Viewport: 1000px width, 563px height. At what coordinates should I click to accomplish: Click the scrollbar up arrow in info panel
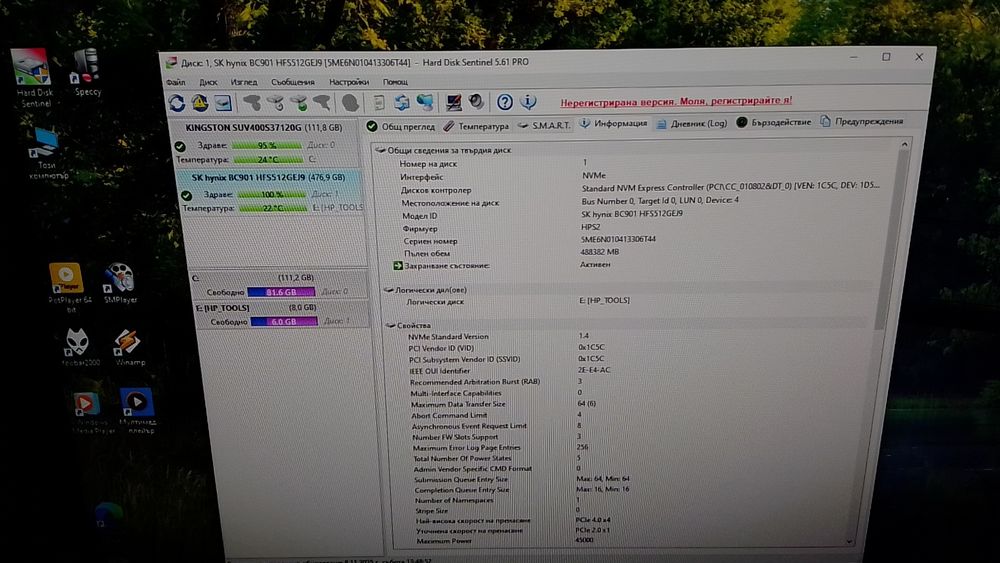pos(904,145)
